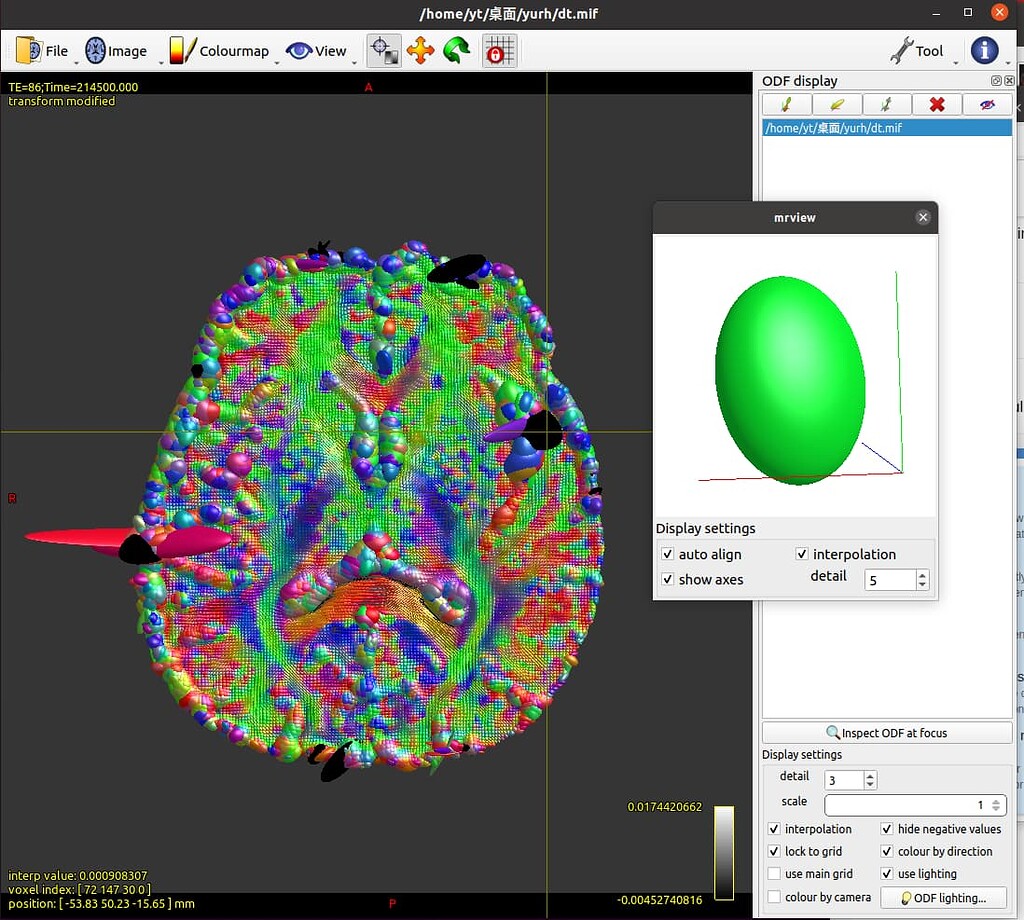Viewport: 1024px width, 920px height.
Task: Toggle the lock-to-image-axes grid icon
Action: click(x=499, y=50)
